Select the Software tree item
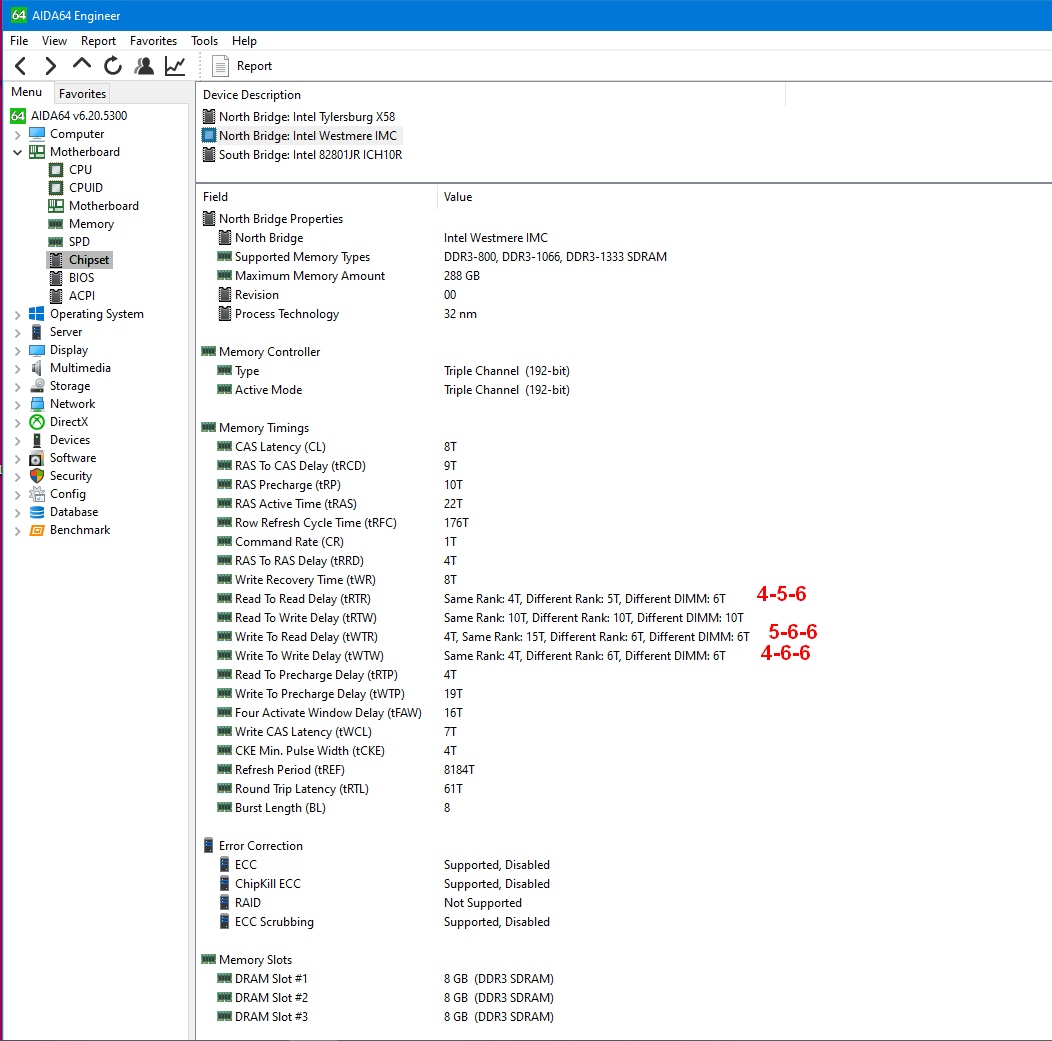 [x=72, y=458]
